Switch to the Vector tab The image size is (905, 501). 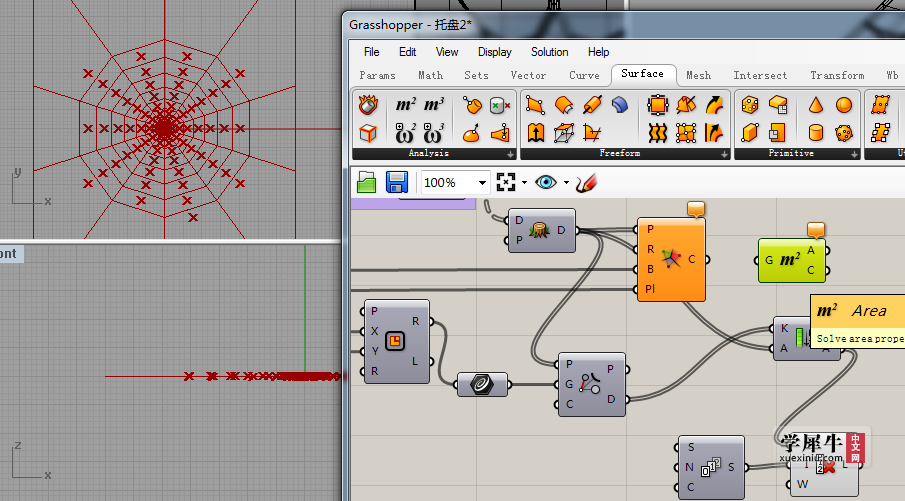[528, 75]
